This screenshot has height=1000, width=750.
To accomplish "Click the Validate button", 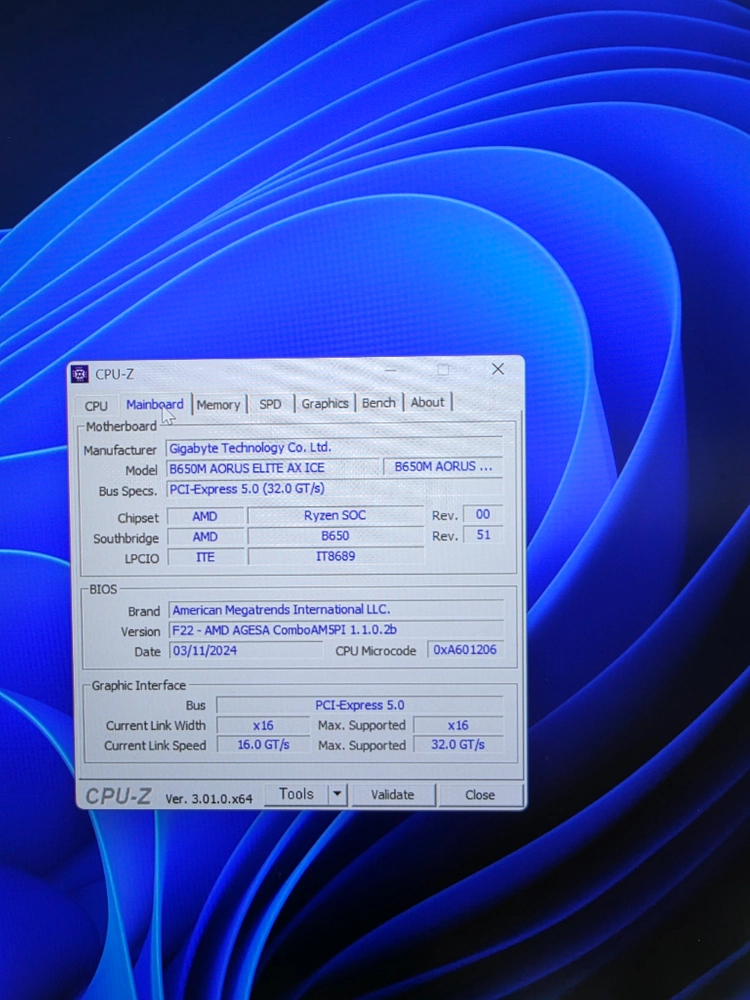I will 393,795.
